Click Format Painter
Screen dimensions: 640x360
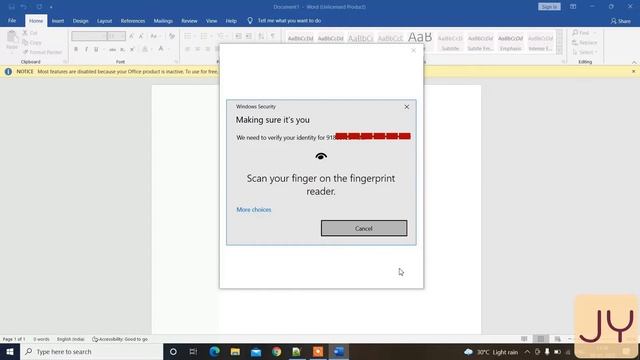click(x=42, y=52)
